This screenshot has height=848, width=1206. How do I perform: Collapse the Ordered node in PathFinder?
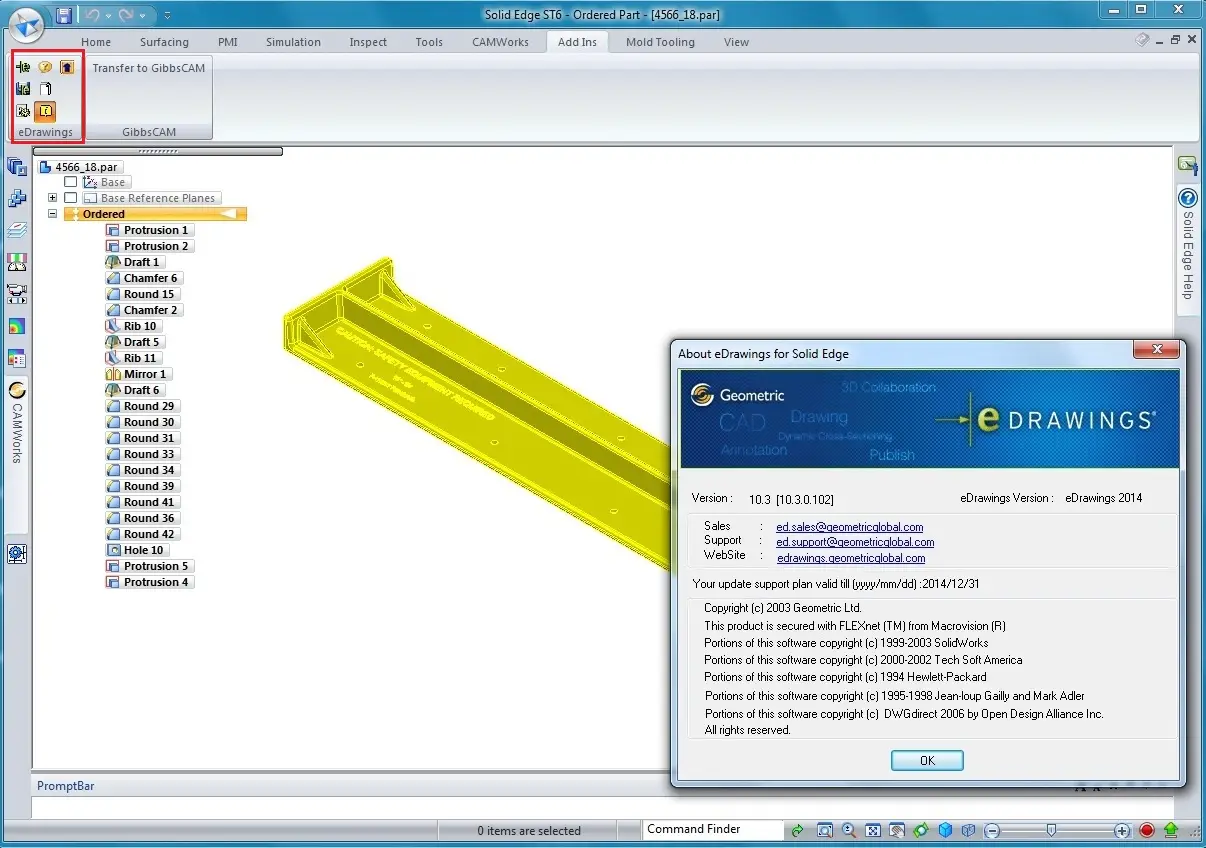click(52, 214)
